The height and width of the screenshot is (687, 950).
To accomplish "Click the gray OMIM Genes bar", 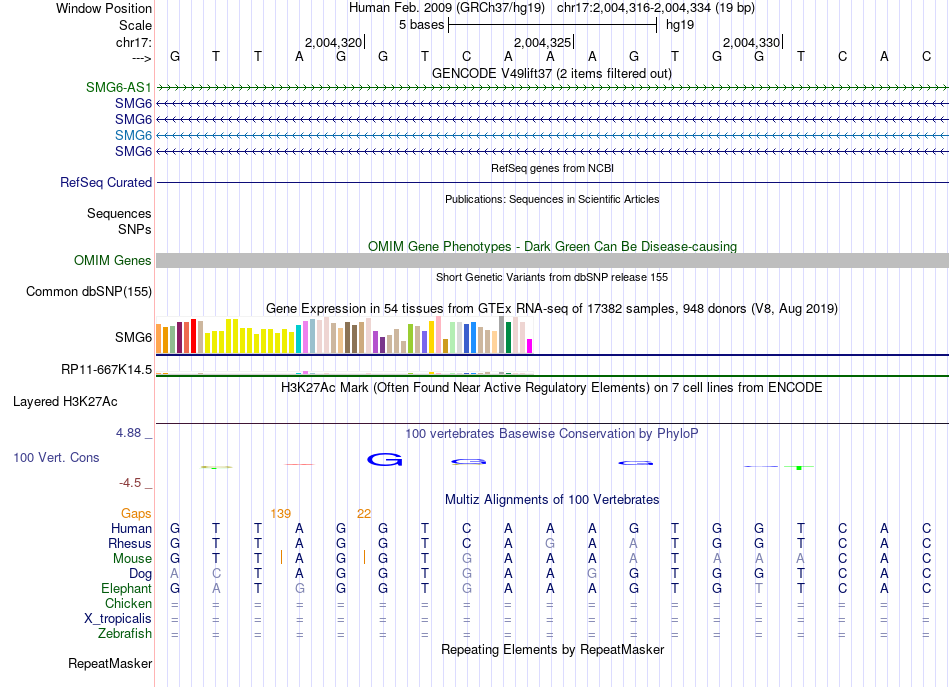I will 553,261.
